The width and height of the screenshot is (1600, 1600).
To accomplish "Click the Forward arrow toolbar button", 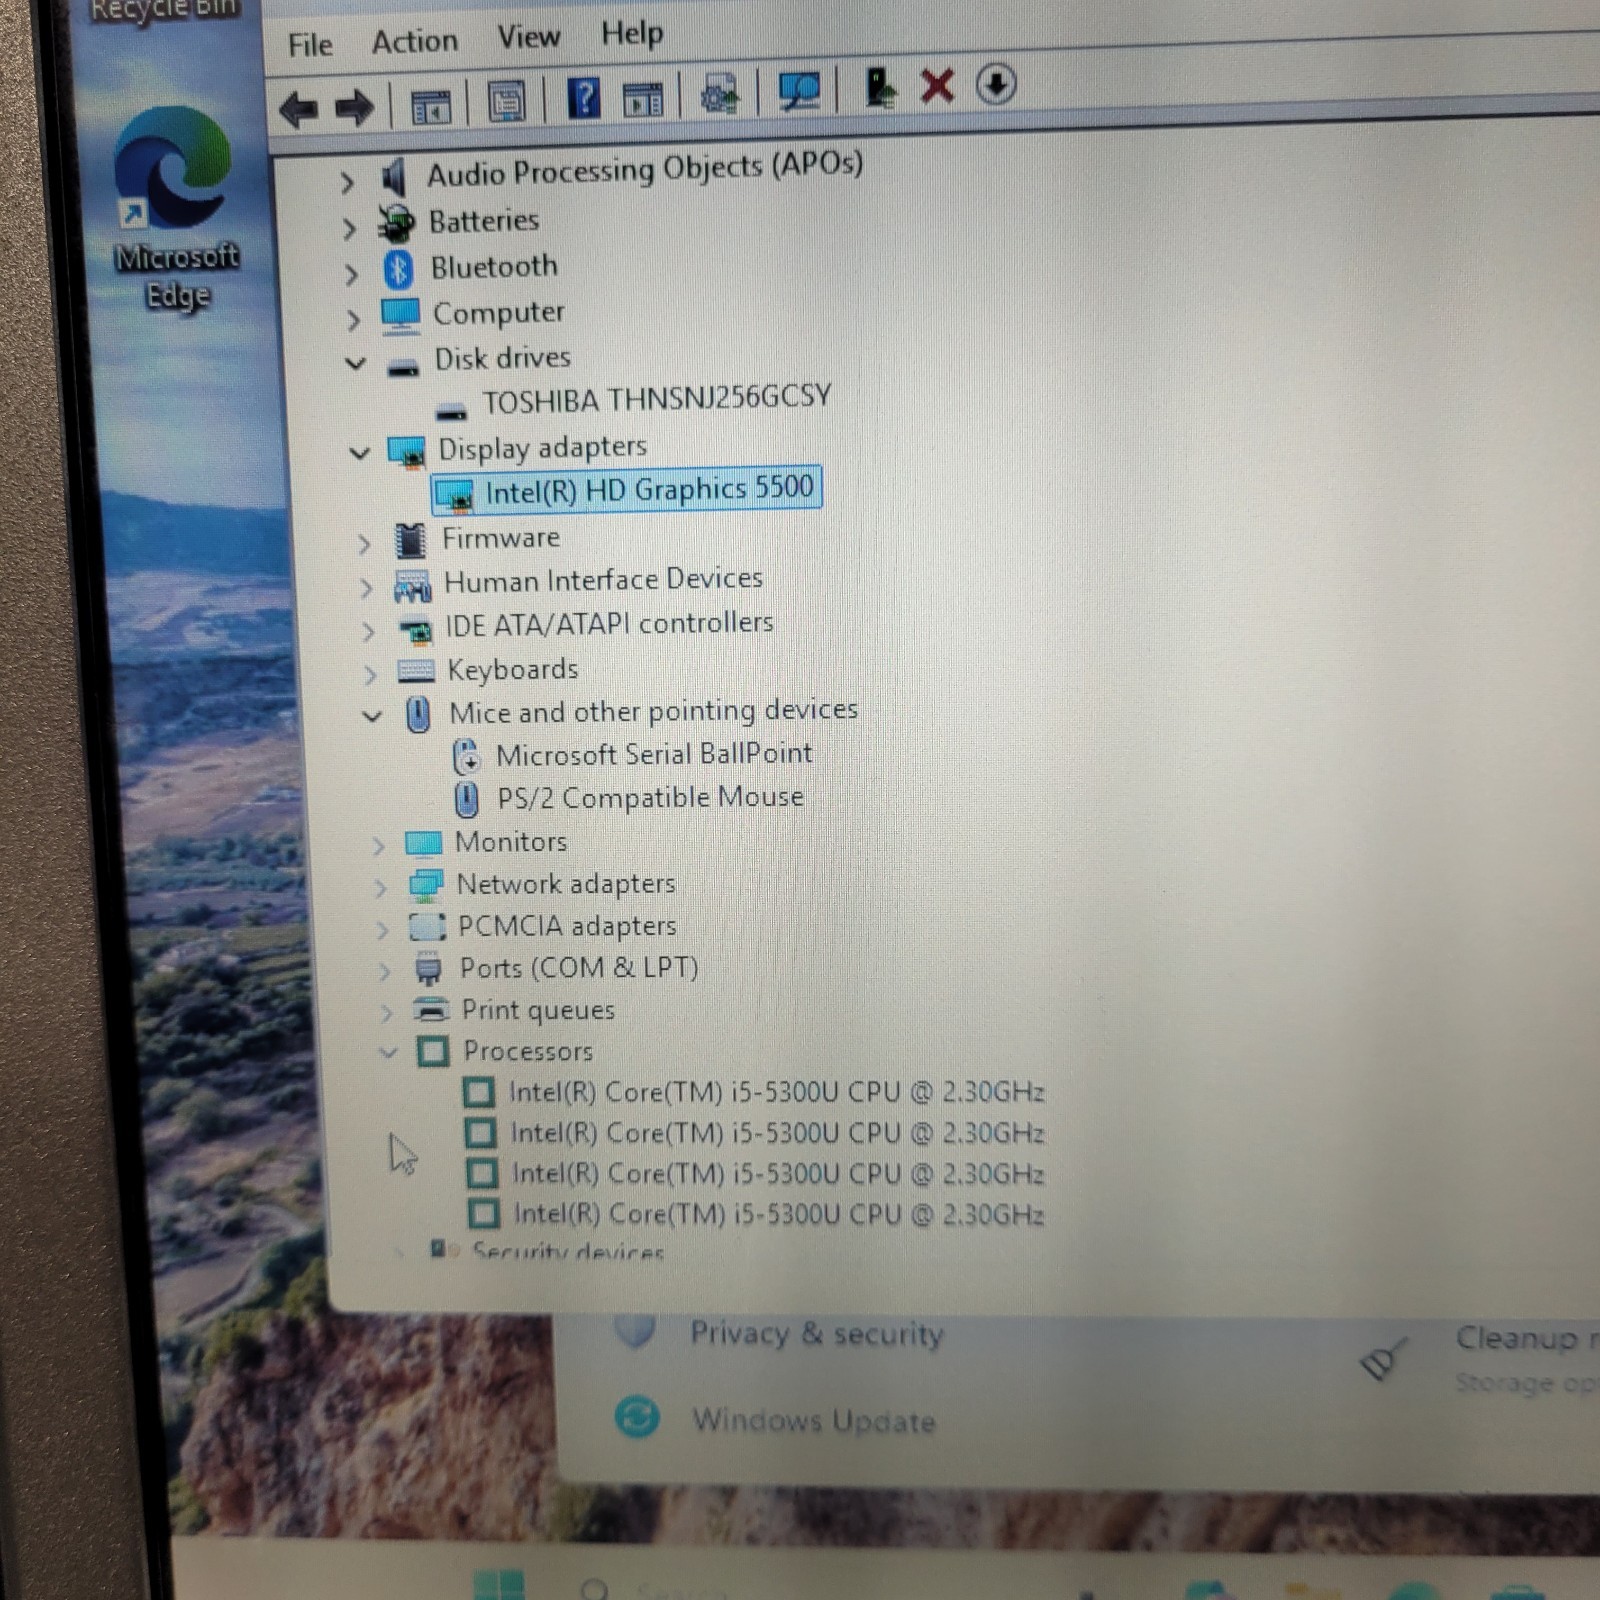I will tap(354, 107).
